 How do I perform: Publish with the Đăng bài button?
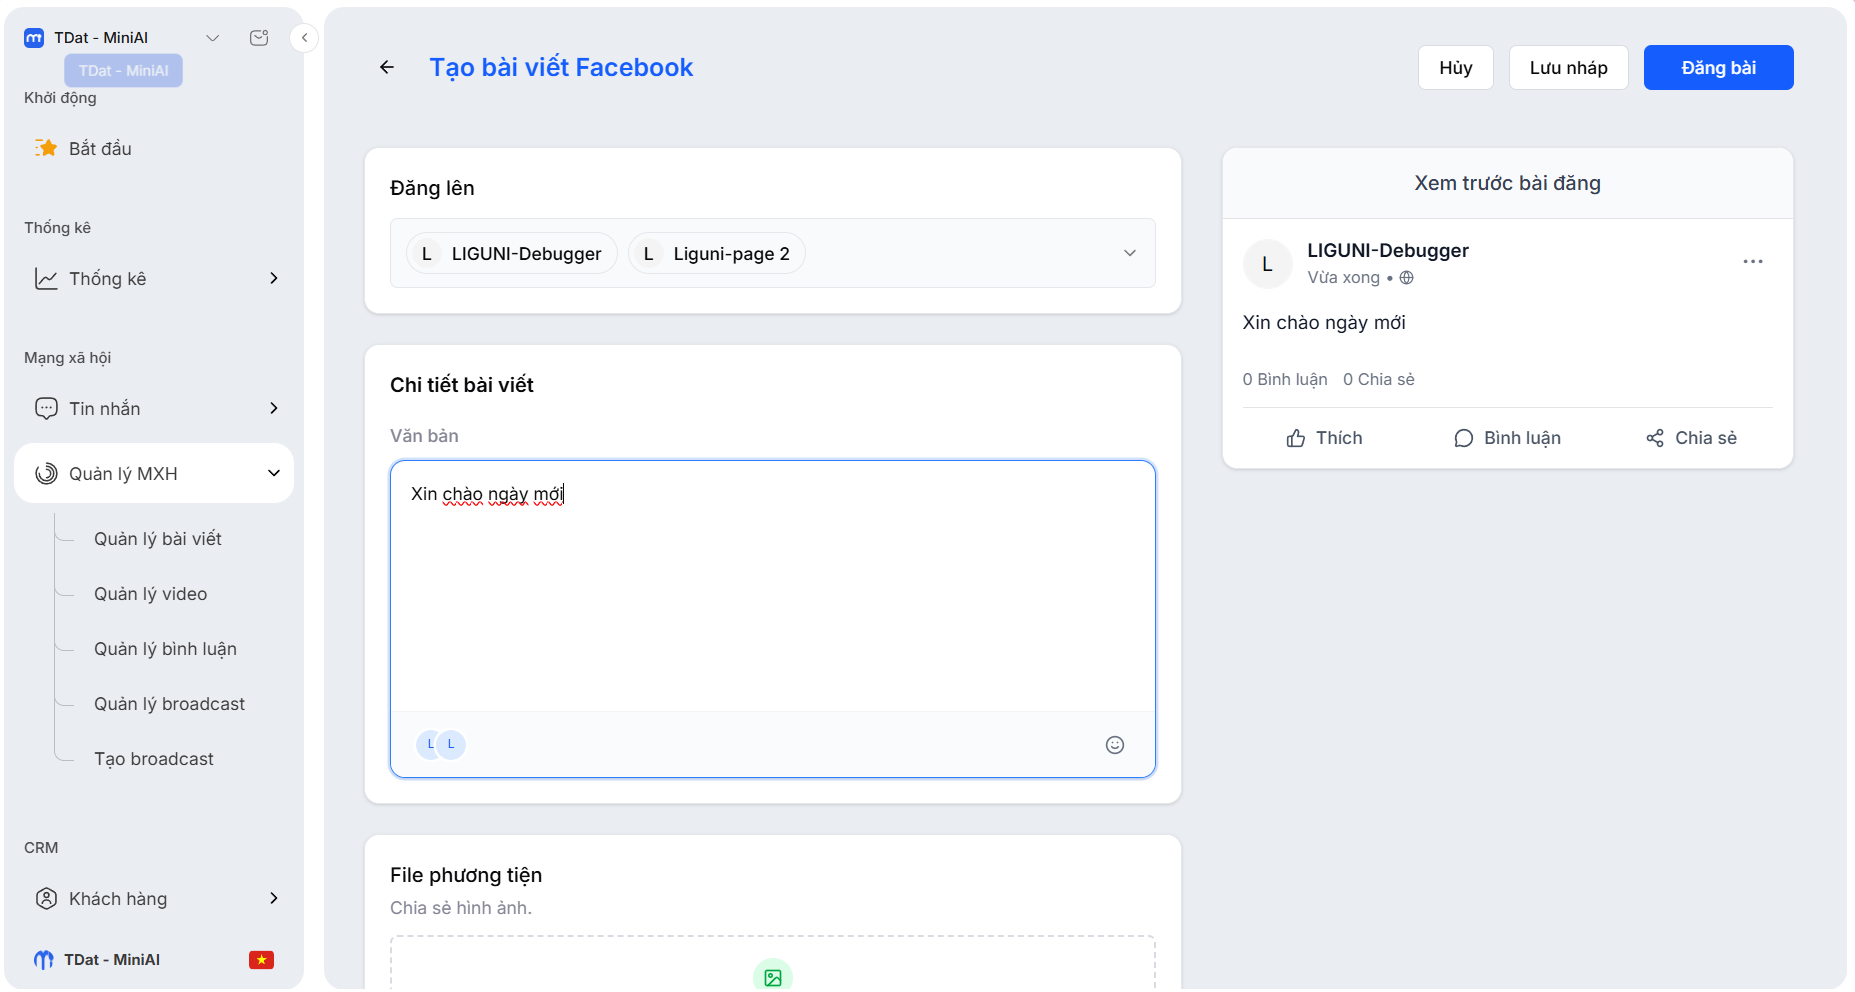(1718, 67)
